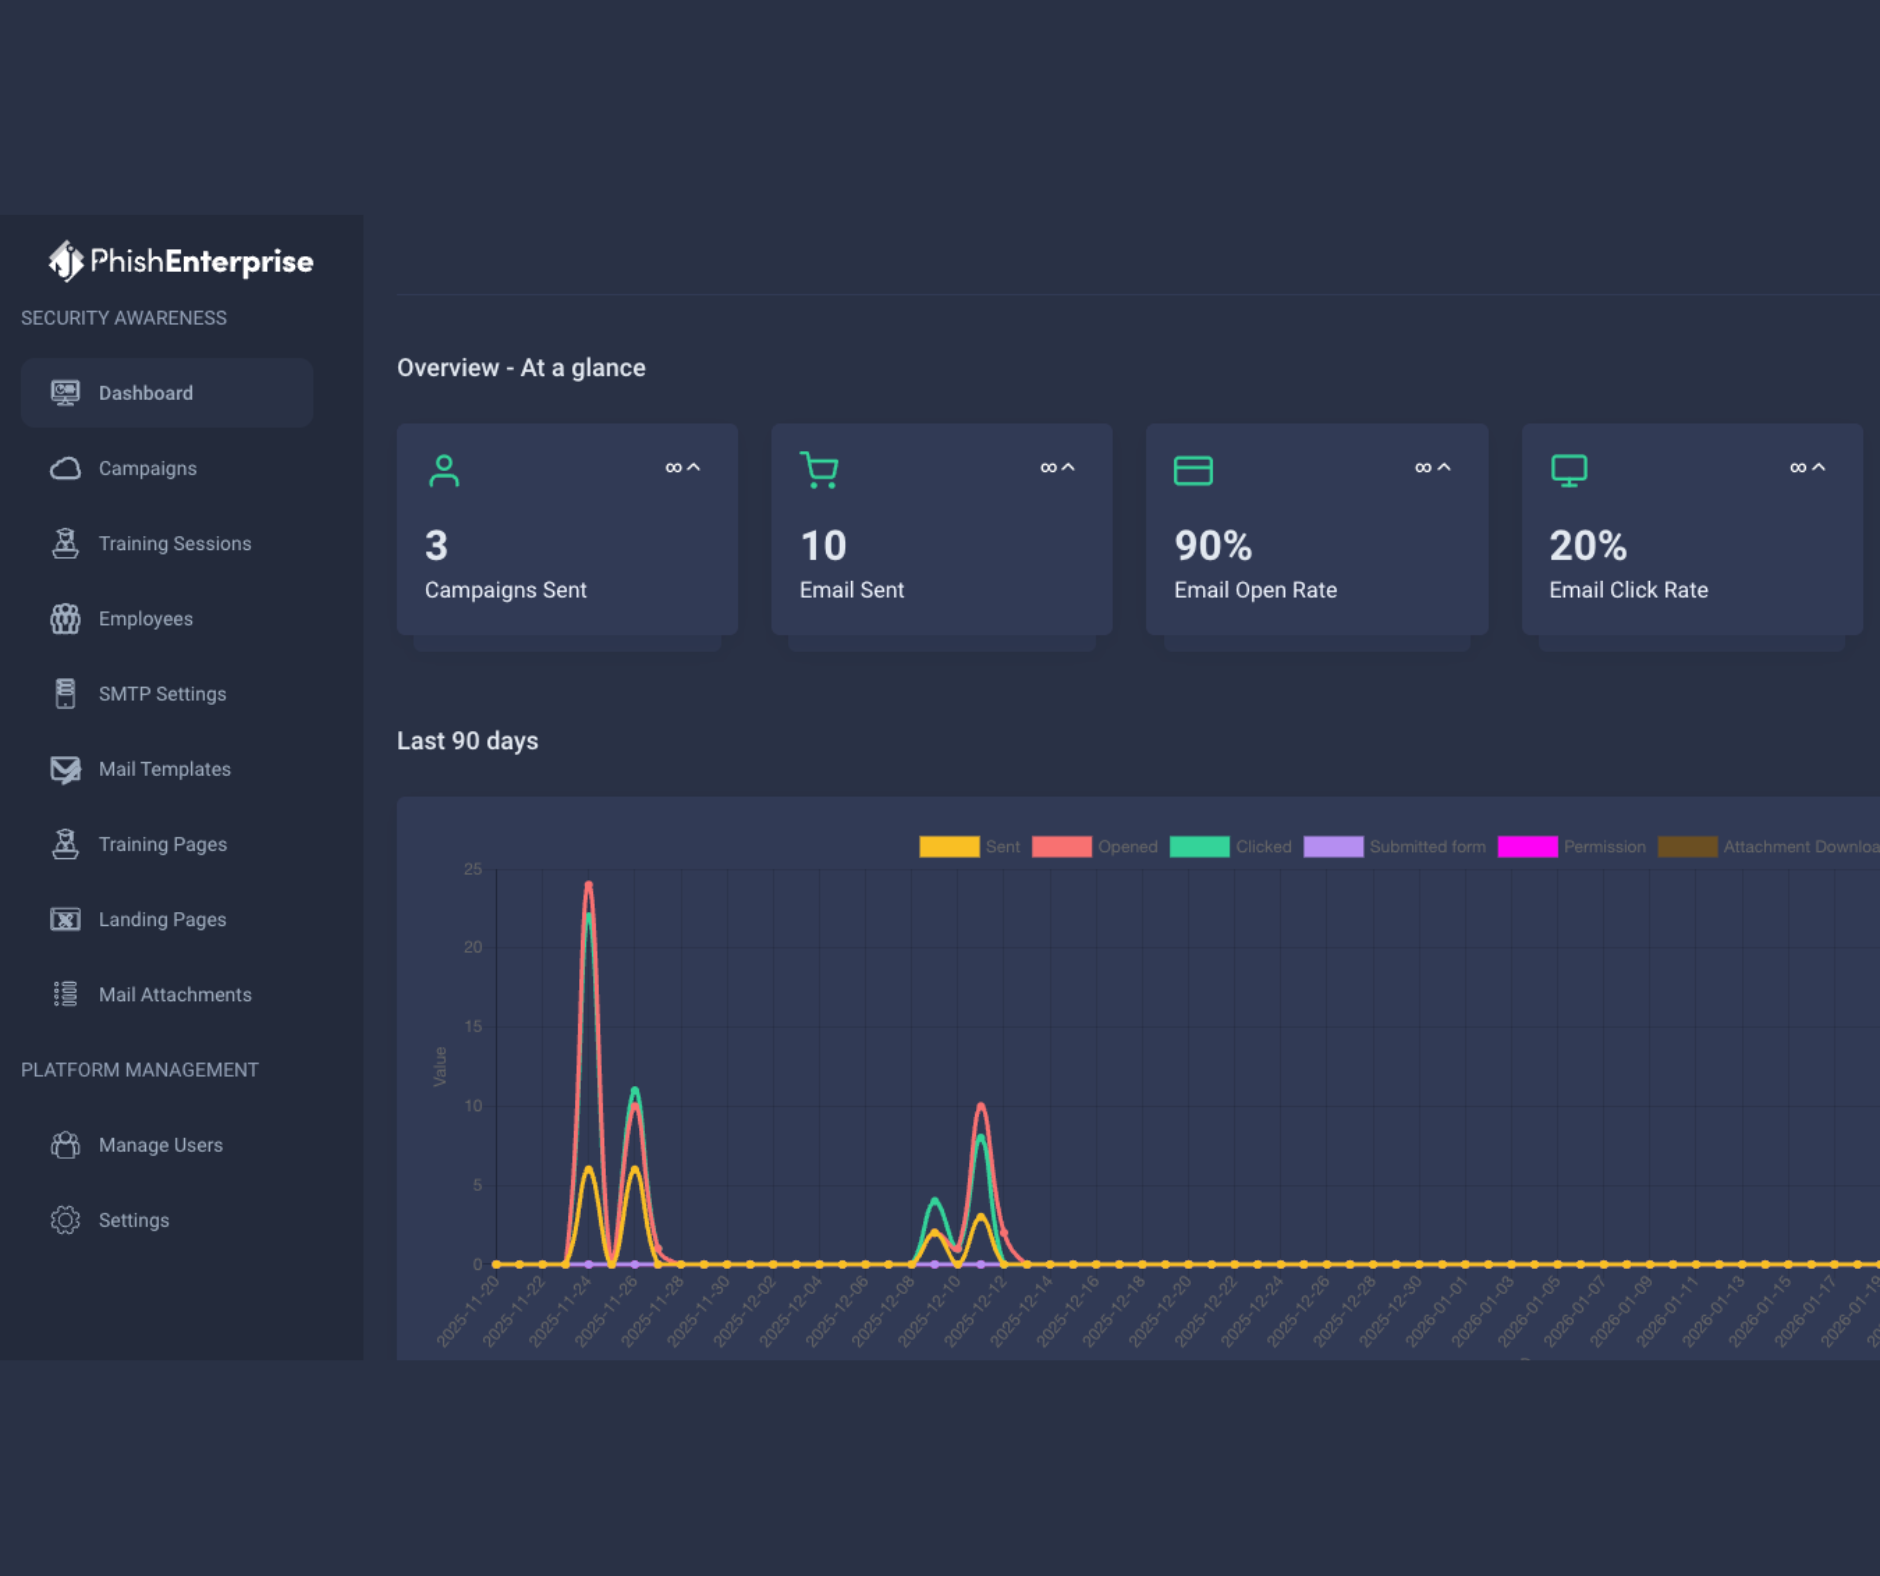Select the Campaigns sidebar icon

click(x=64, y=468)
